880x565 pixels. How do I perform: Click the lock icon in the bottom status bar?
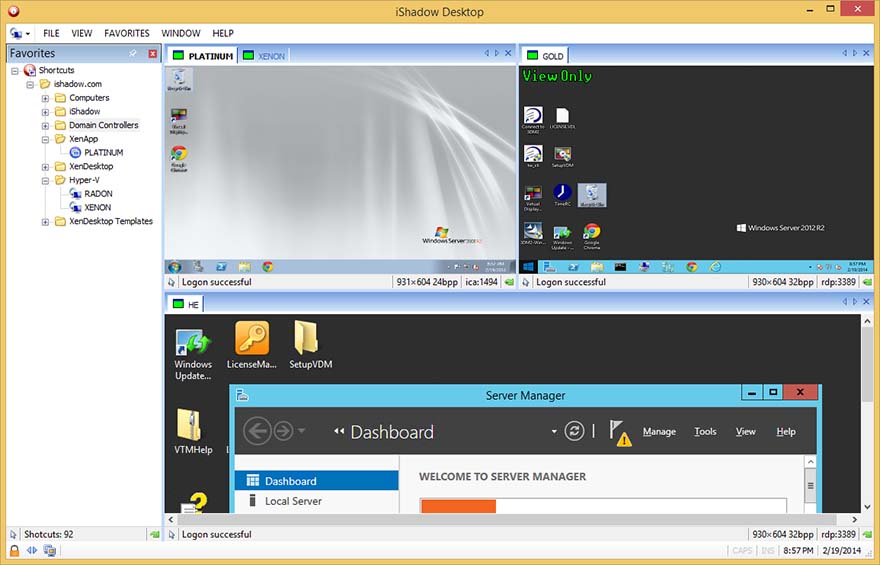click(x=15, y=550)
